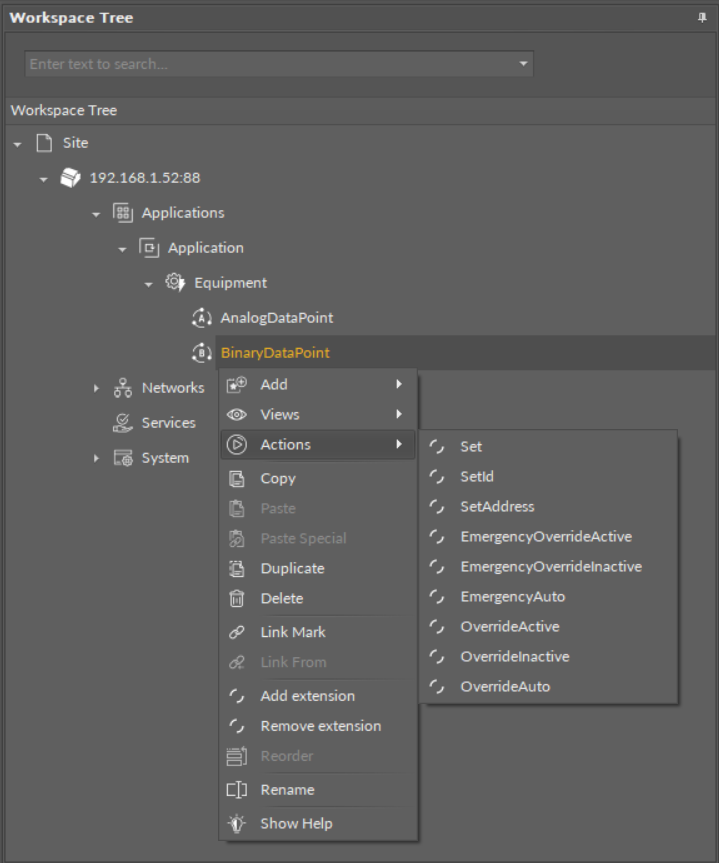Click the pin icon in panel header
This screenshot has width=719, height=863.
(x=702, y=18)
